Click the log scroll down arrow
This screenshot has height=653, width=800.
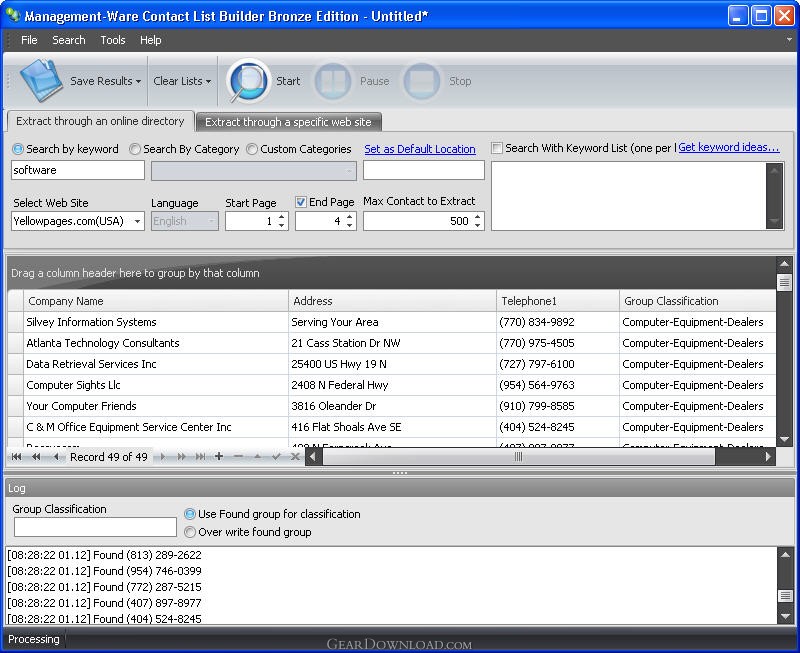[785, 617]
